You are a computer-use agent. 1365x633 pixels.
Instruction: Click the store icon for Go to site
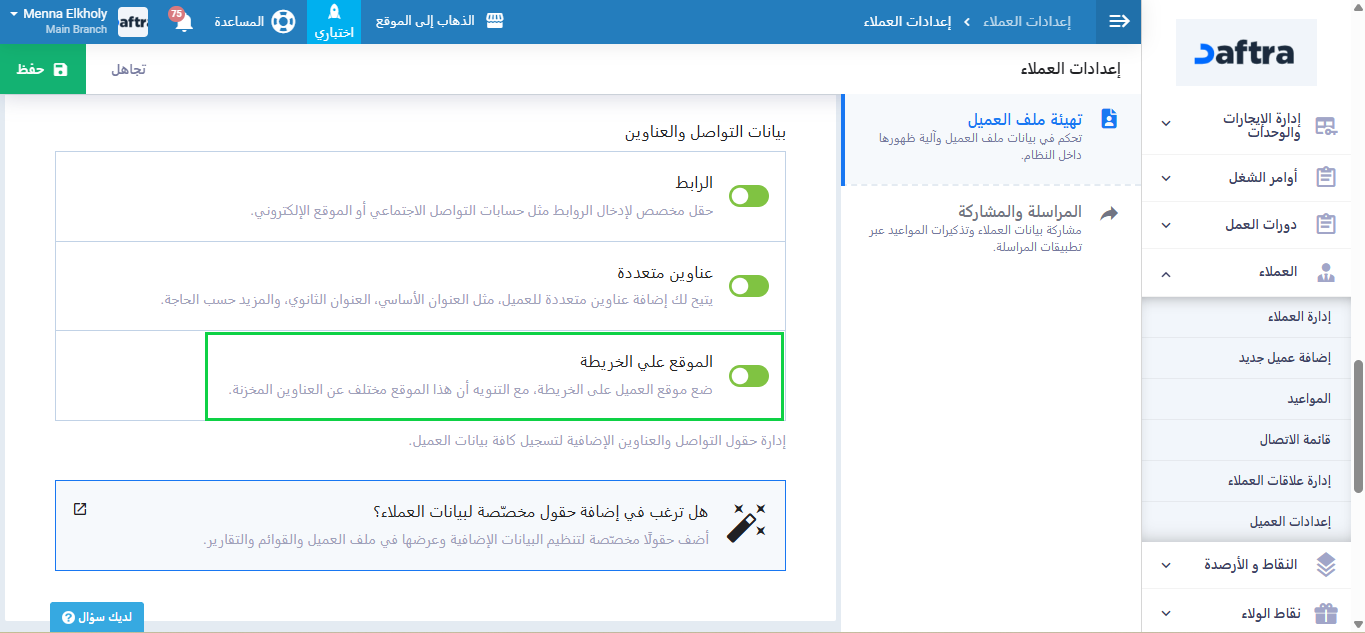(493, 21)
